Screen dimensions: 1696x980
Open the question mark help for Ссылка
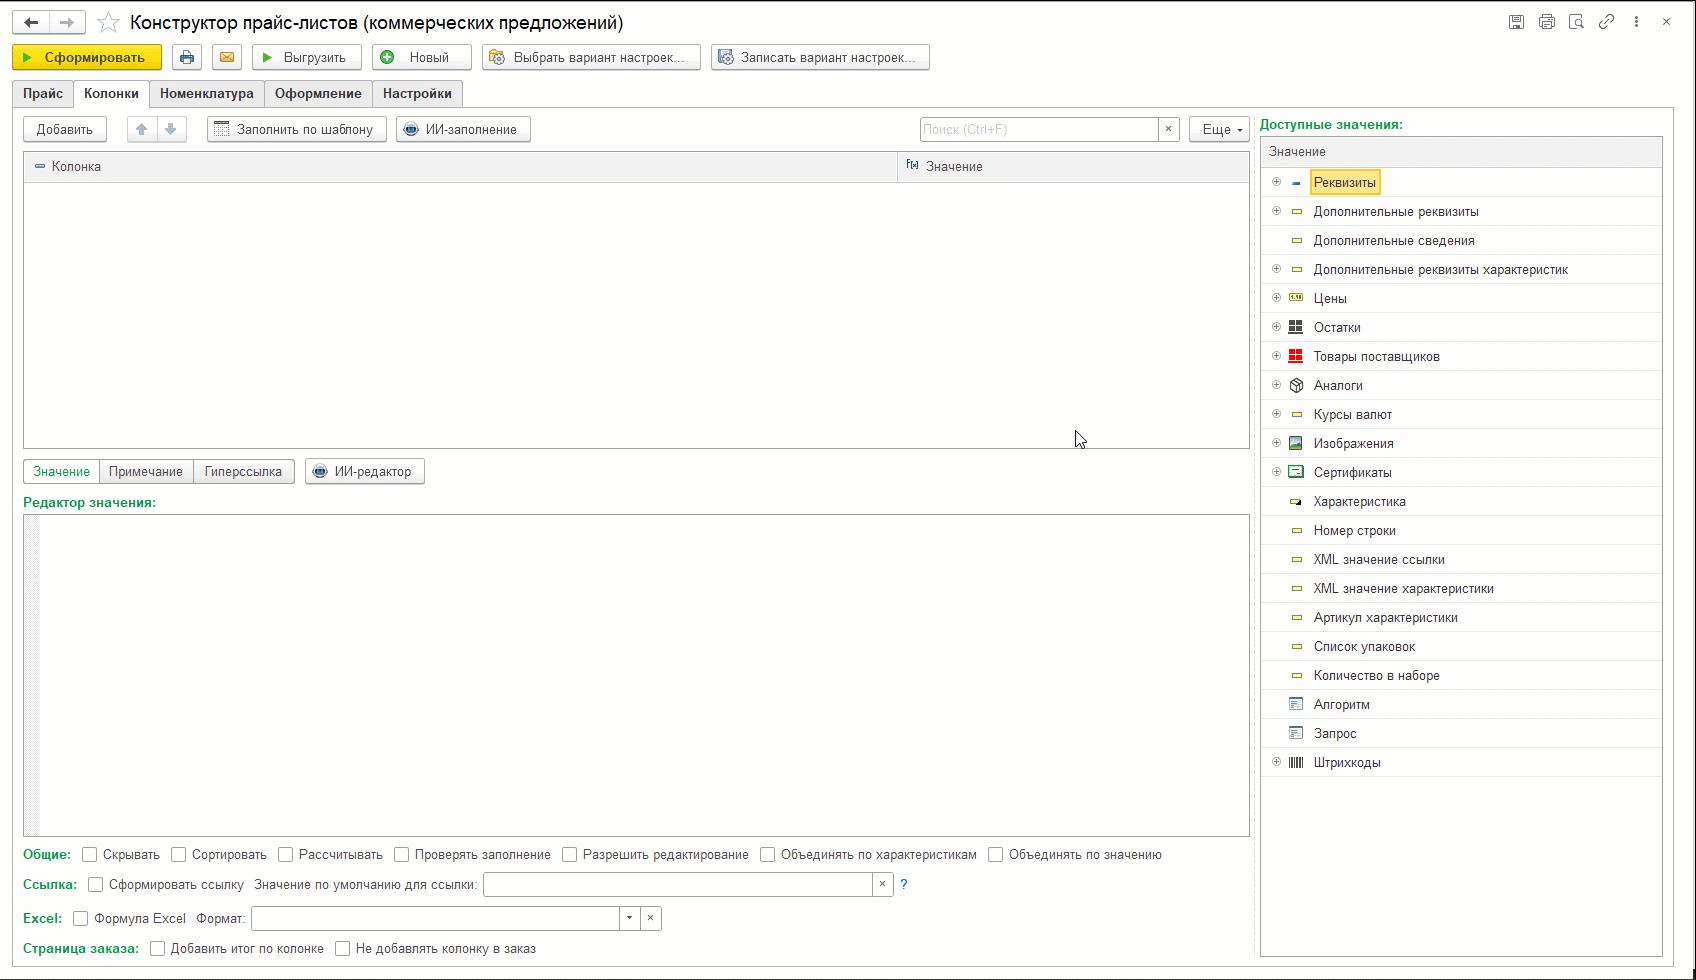tap(904, 884)
